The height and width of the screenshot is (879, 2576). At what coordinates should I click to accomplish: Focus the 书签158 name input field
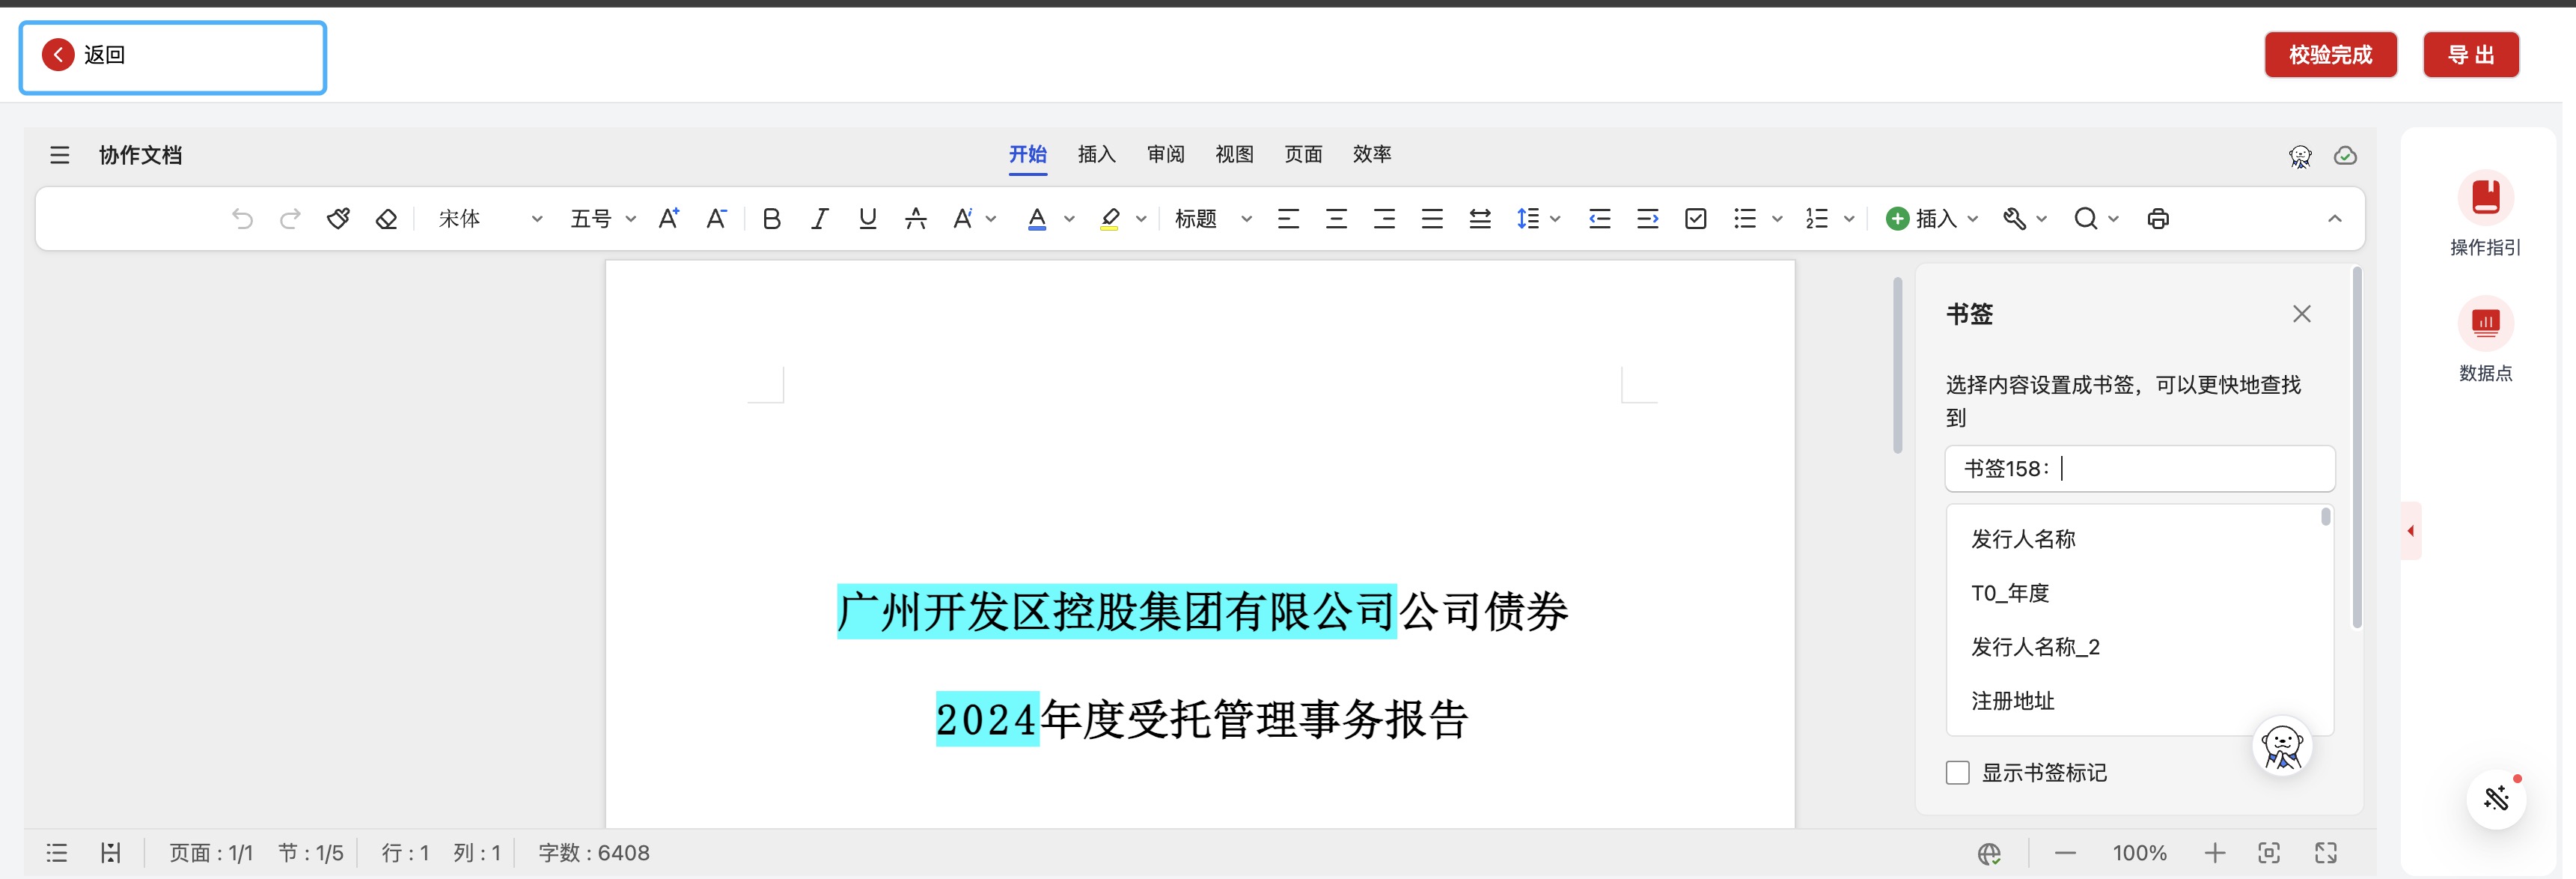pos(2139,468)
